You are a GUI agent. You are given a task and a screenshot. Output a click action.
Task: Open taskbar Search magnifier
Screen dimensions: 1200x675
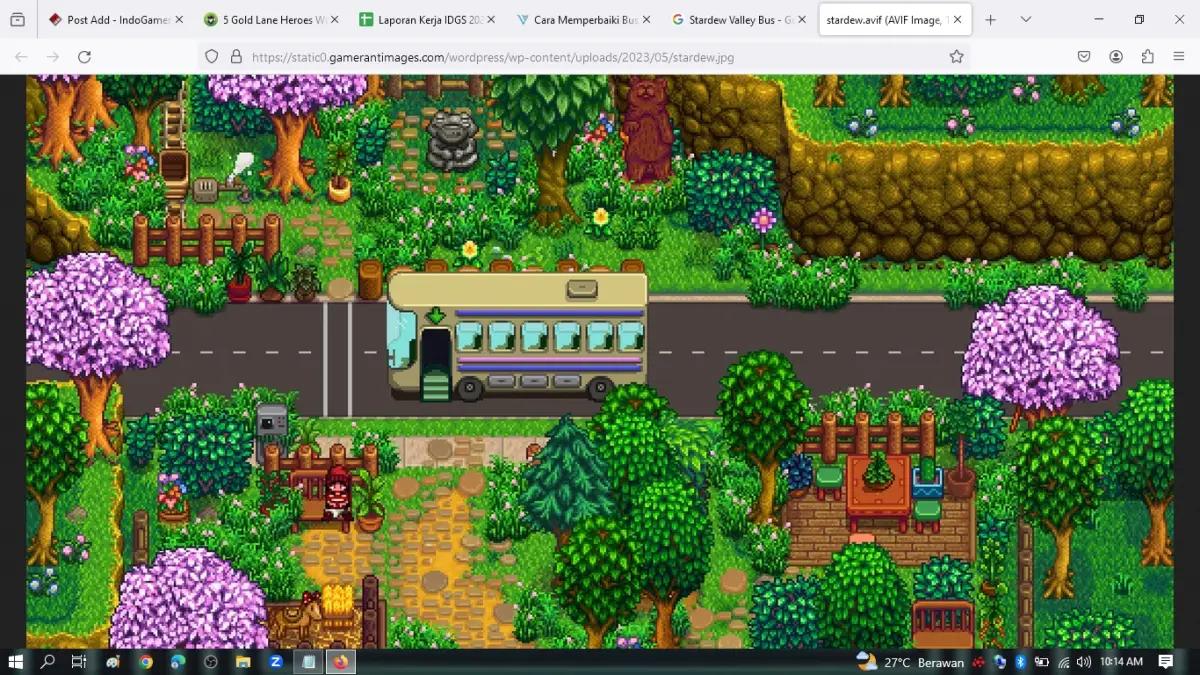point(48,662)
